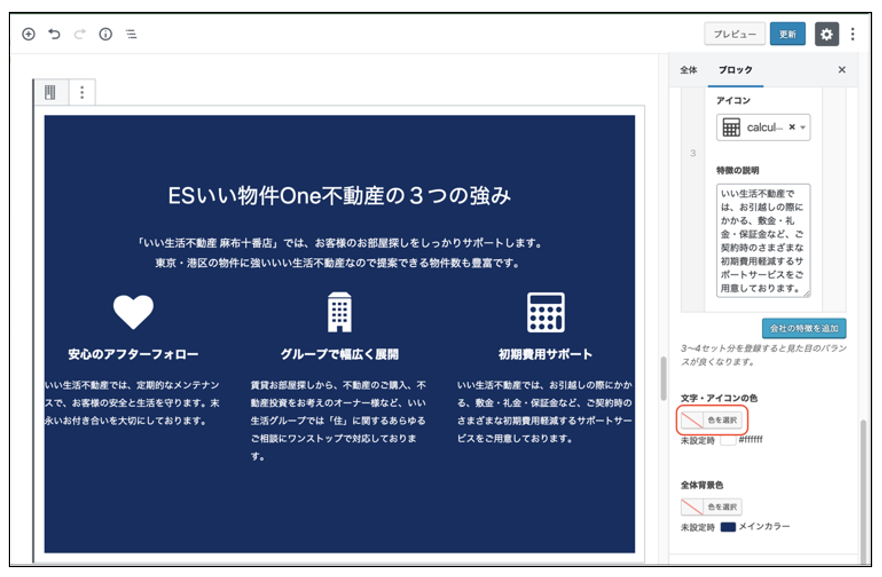Clear the selected calcul icon with x
Image resolution: width=882 pixels, height=577 pixels.
pos(792,128)
